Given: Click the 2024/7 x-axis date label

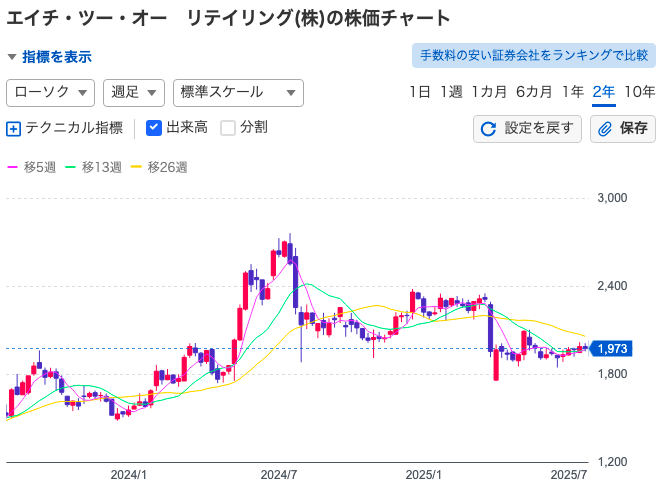Looking at the screenshot, I should tap(279, 475).
